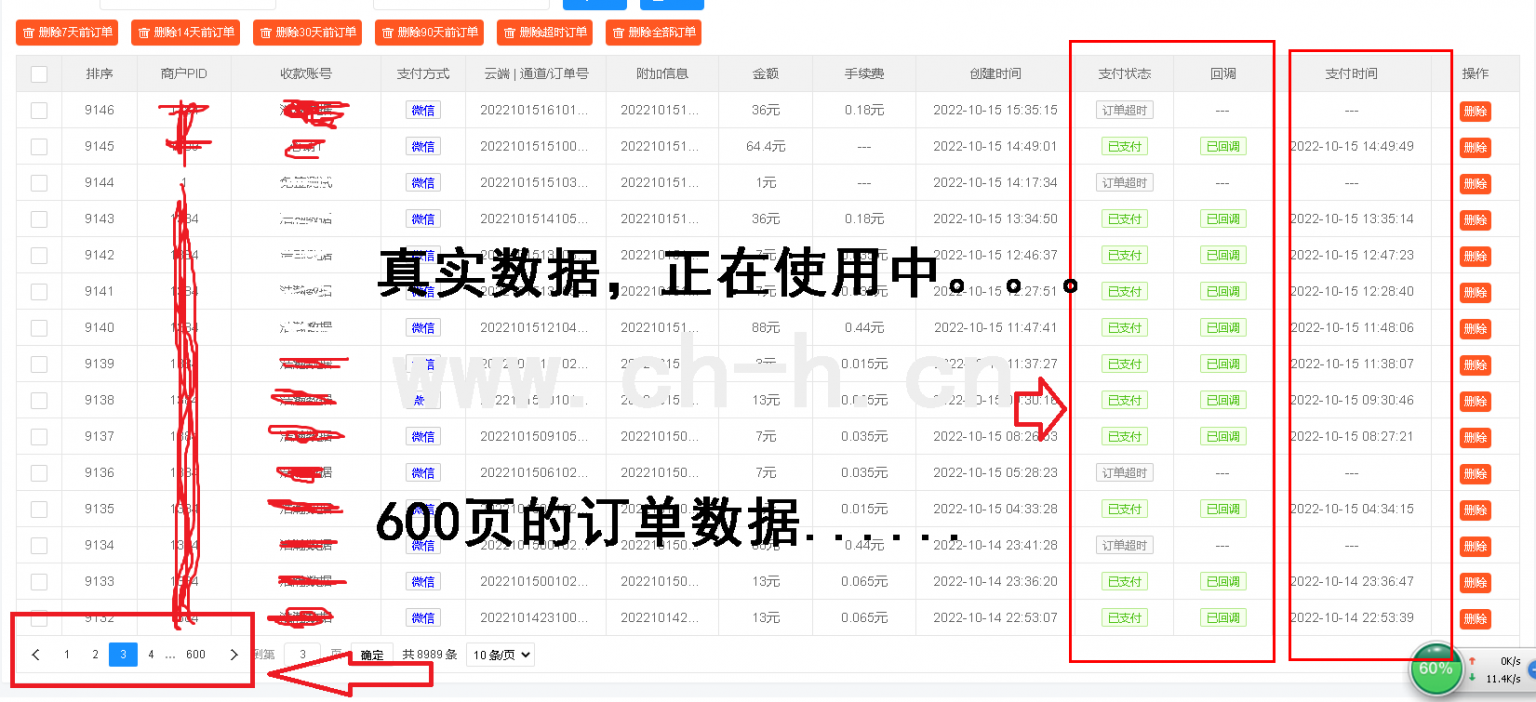Click the next page chevron in pagination
This screenshot has width=1536, height=702.
[234, 655]
